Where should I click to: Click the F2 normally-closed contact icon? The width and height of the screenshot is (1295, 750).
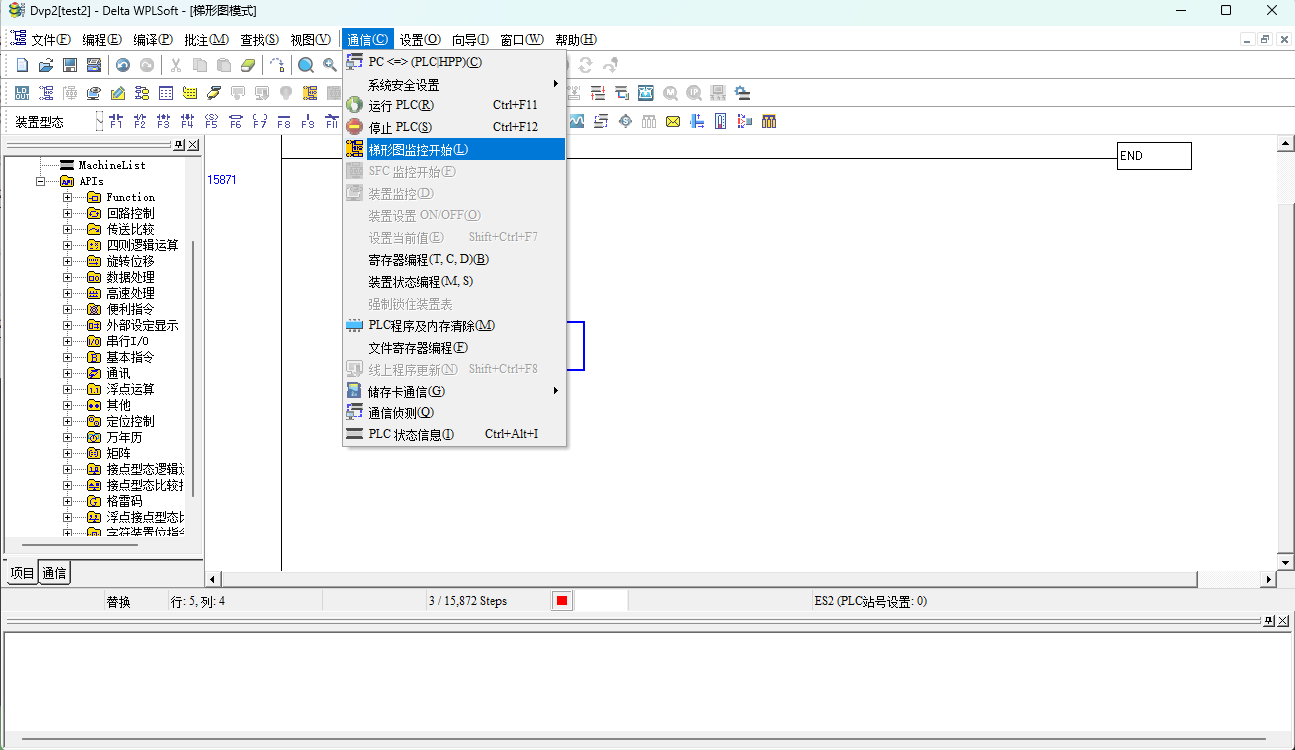point(140,121)
